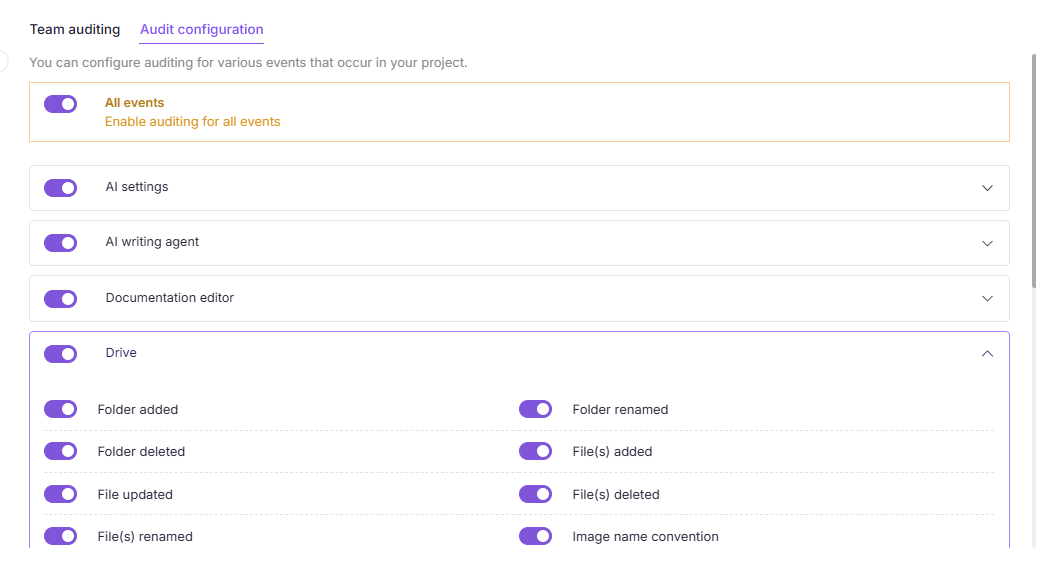Click the AI writing agent label
Viewport: 1058px width, 563px height.
152,242
